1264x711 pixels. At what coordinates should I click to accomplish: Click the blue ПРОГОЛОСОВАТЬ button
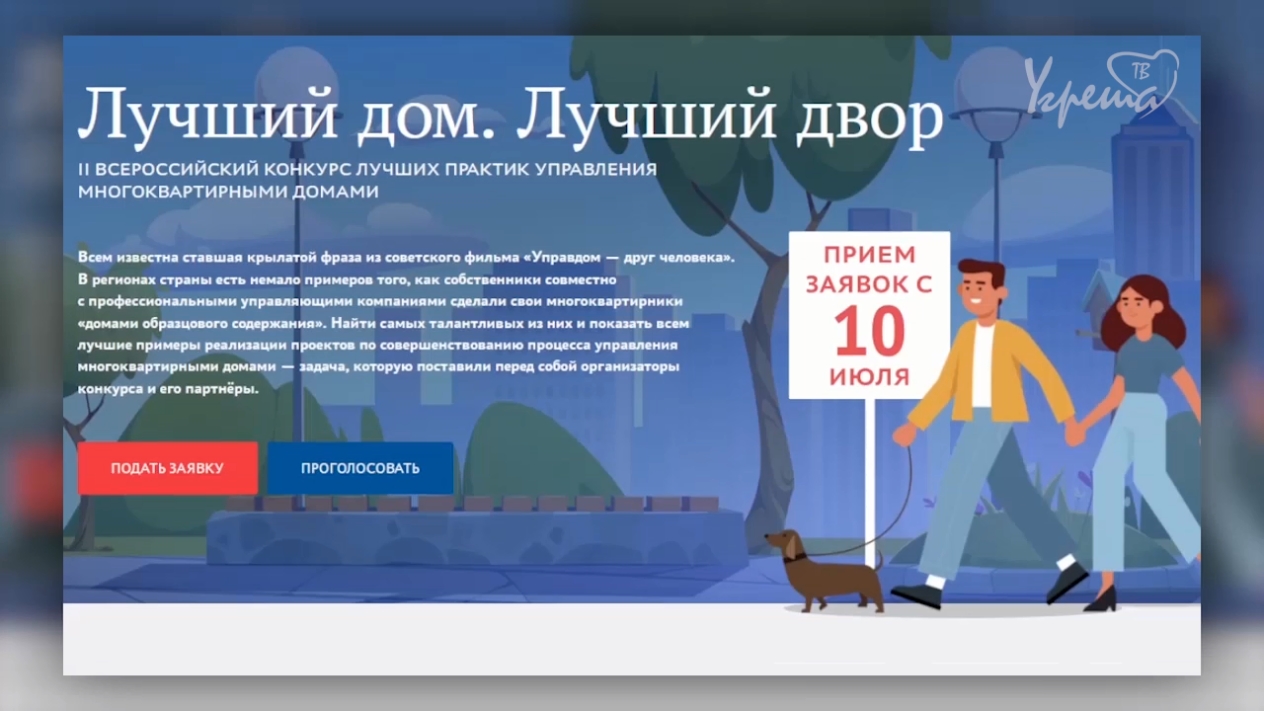[x=360, y=468]
